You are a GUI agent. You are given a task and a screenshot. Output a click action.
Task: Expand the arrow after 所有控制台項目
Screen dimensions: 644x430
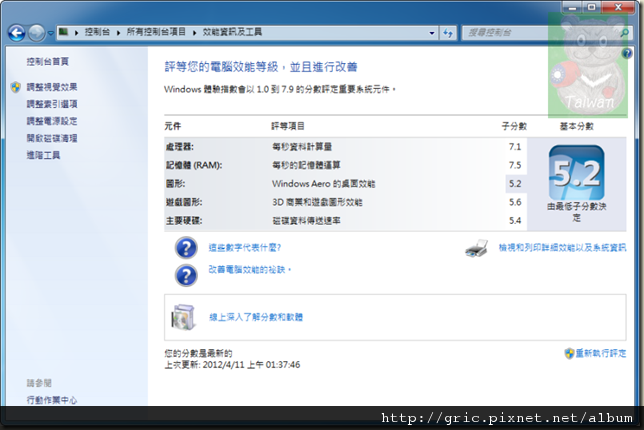click(195, 32)
